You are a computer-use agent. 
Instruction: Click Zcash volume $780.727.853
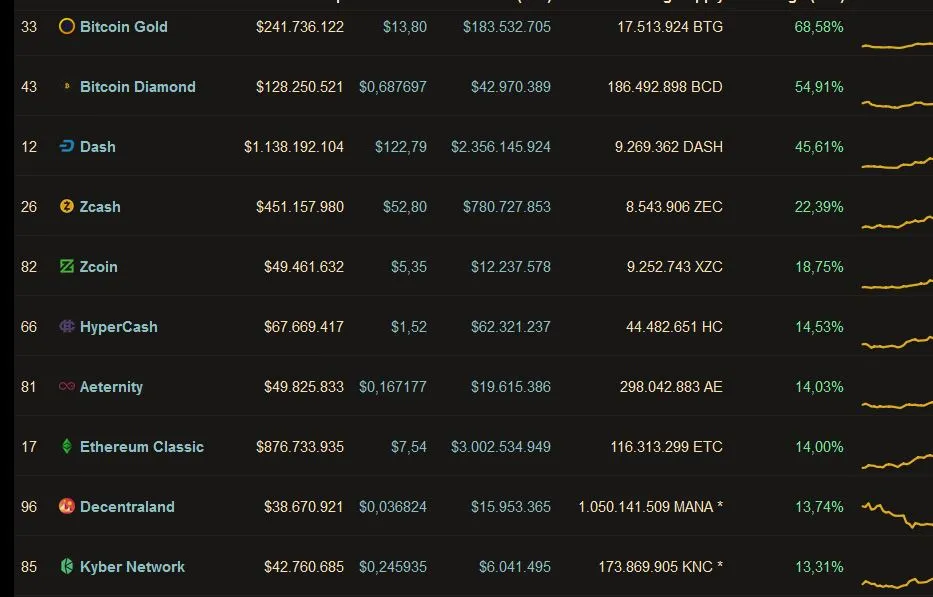click(x=506, y=207)
